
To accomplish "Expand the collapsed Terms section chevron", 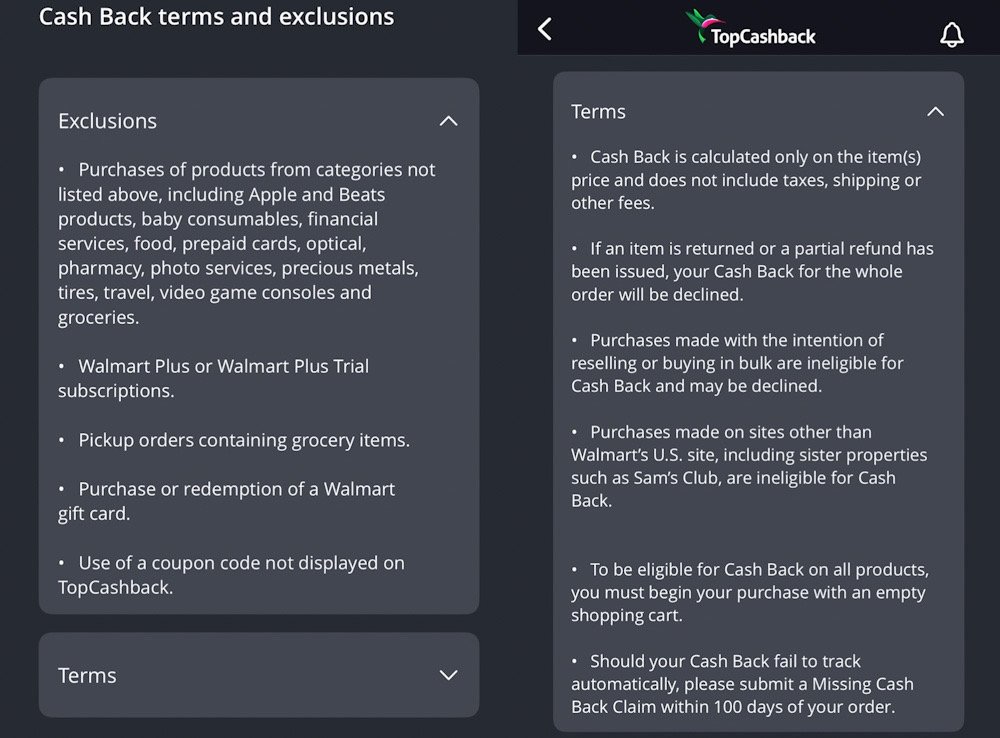I will 448,675.
